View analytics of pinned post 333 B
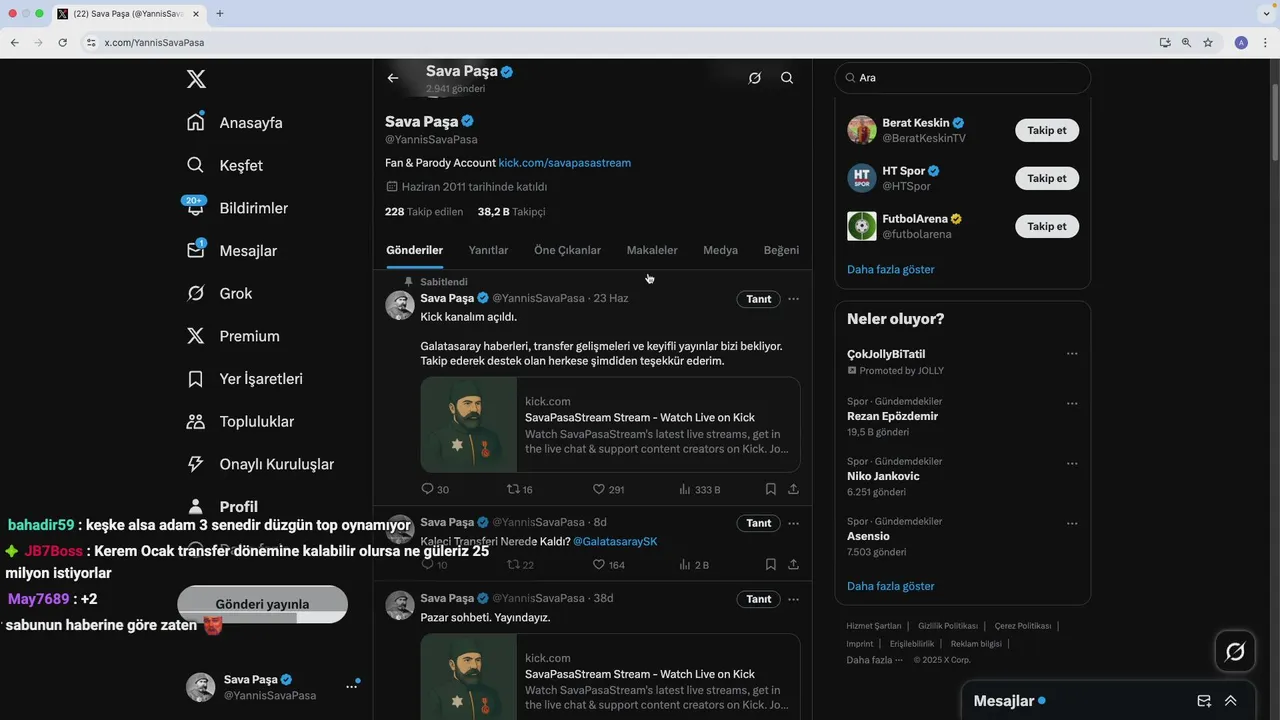 point(699,489)
